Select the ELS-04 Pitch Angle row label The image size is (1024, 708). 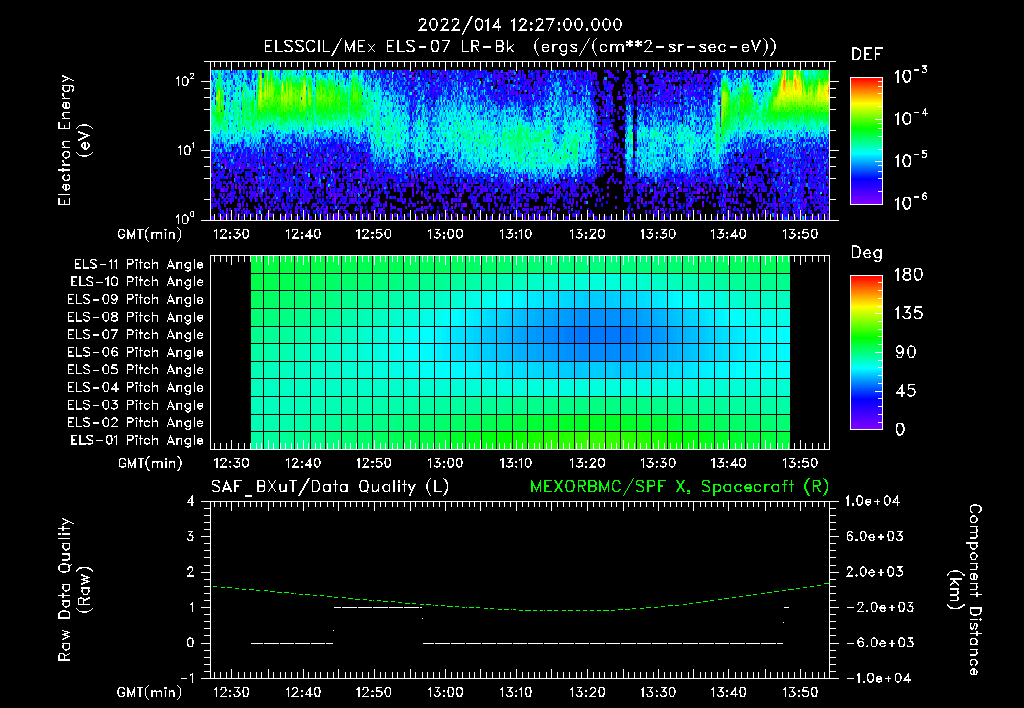click(136, 387)
